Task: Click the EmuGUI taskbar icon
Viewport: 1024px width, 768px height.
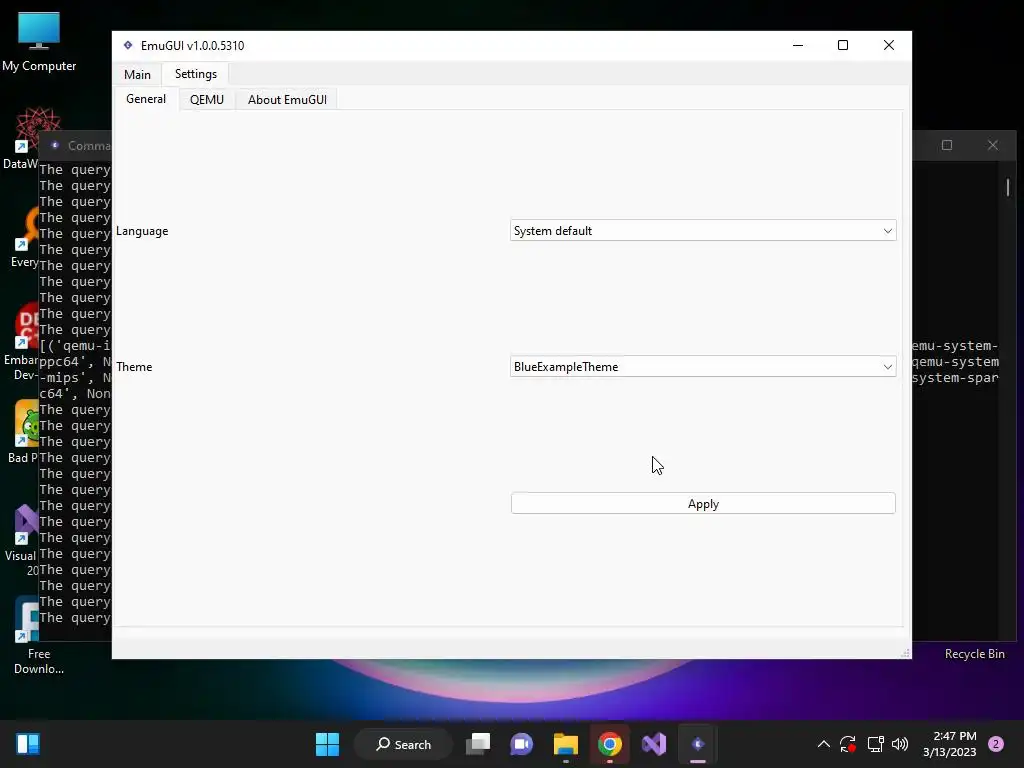Action: 697,744
